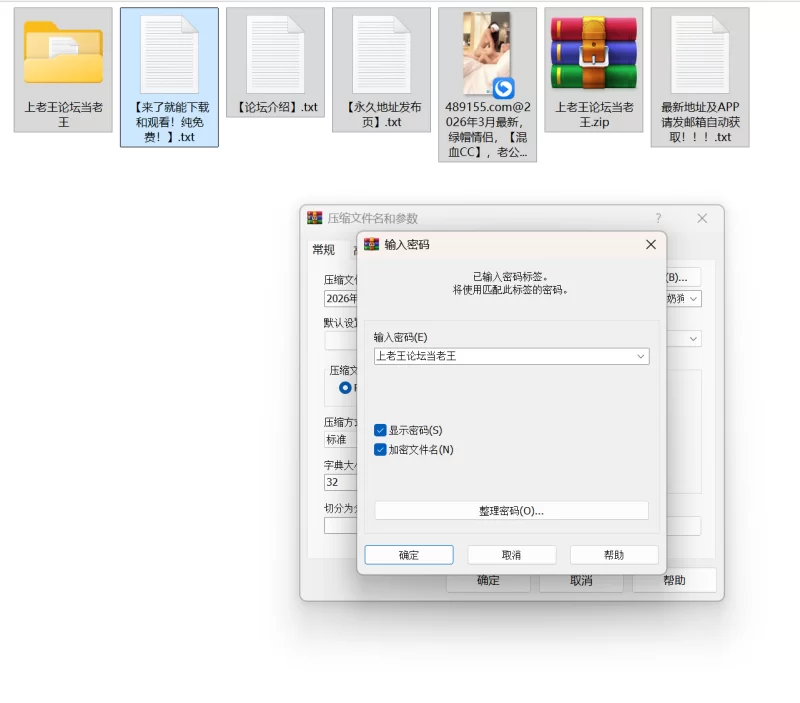Switch to the 常规 tab
Image resolution: width=800 pixels, height=703 pixels.
pos(323,249)
